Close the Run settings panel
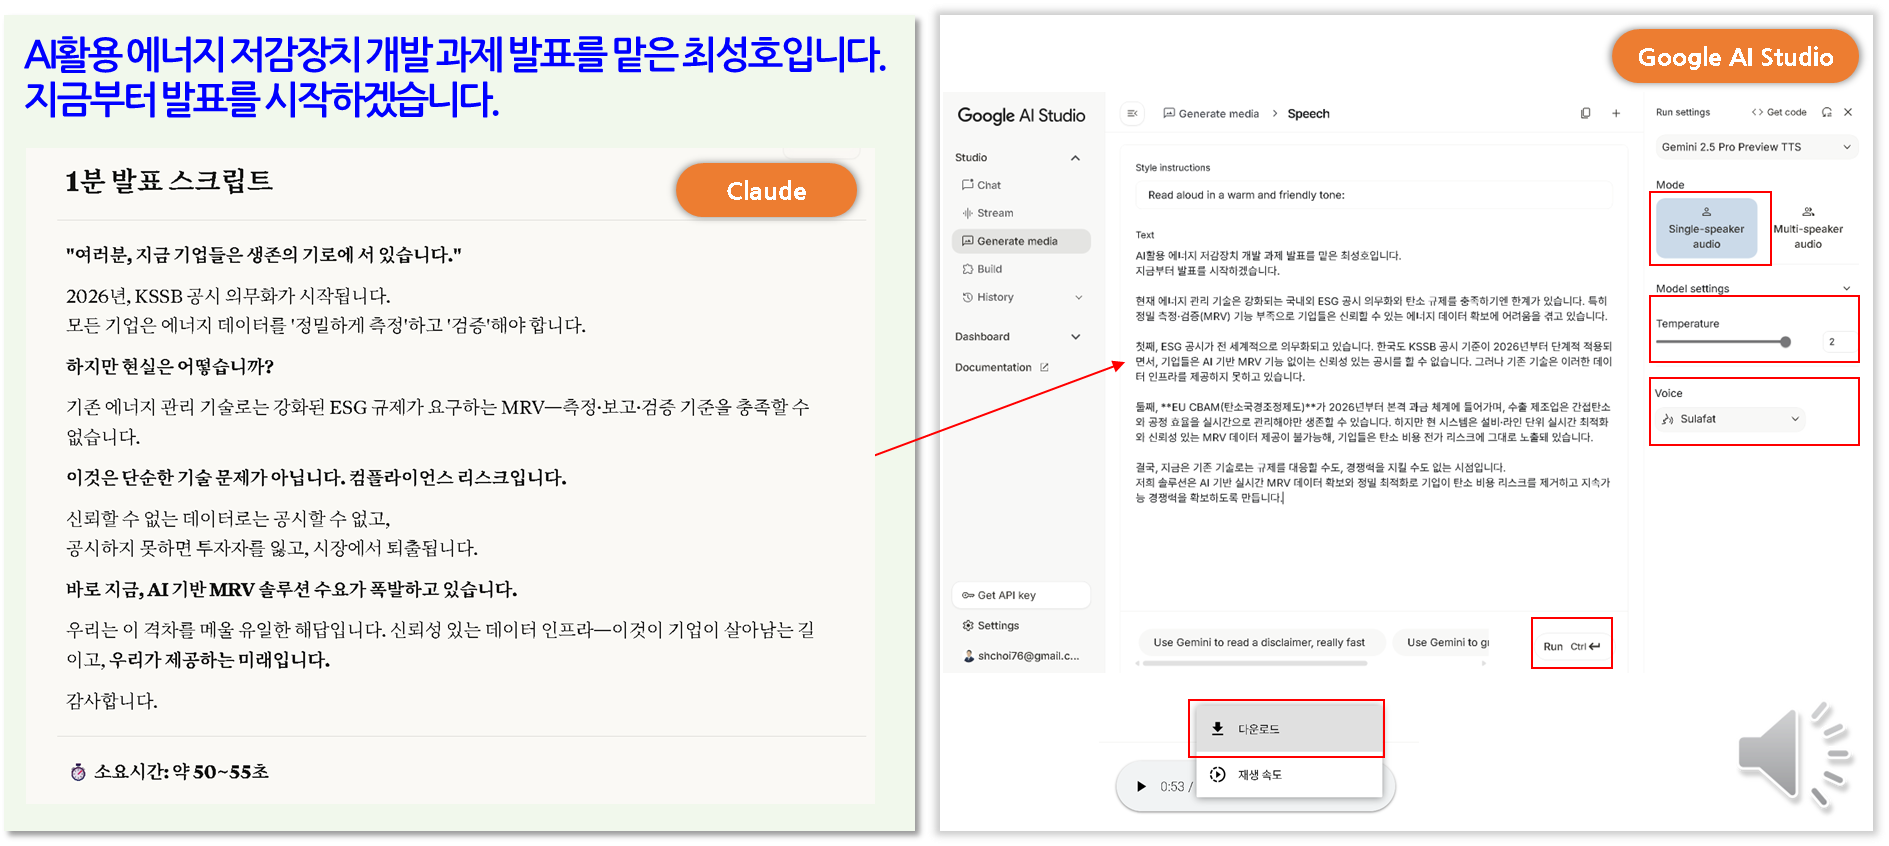Image resolution: width=1889 pixels, height=846 pixels. tap(1848, 113)
